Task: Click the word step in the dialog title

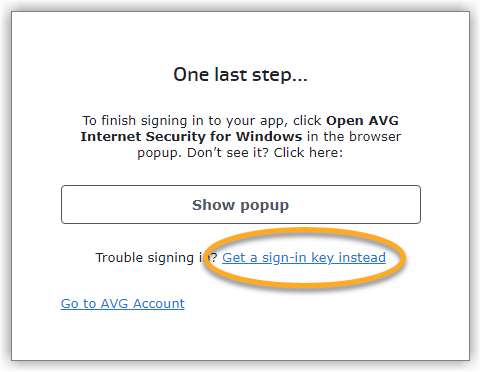Action: pyautogui.click(x=272, y=75)
